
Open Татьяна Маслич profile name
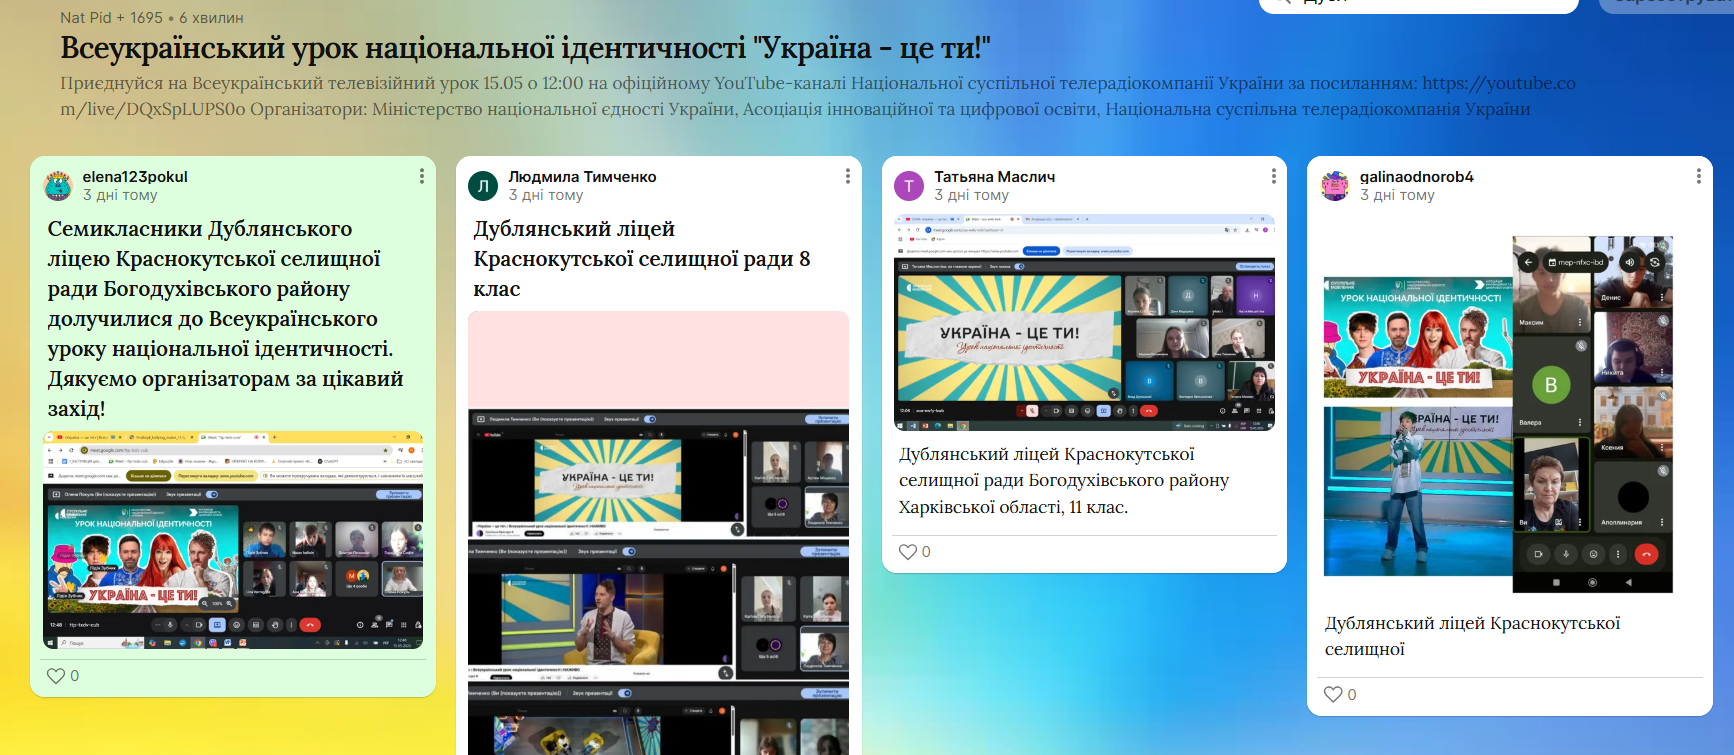[994, 177]
